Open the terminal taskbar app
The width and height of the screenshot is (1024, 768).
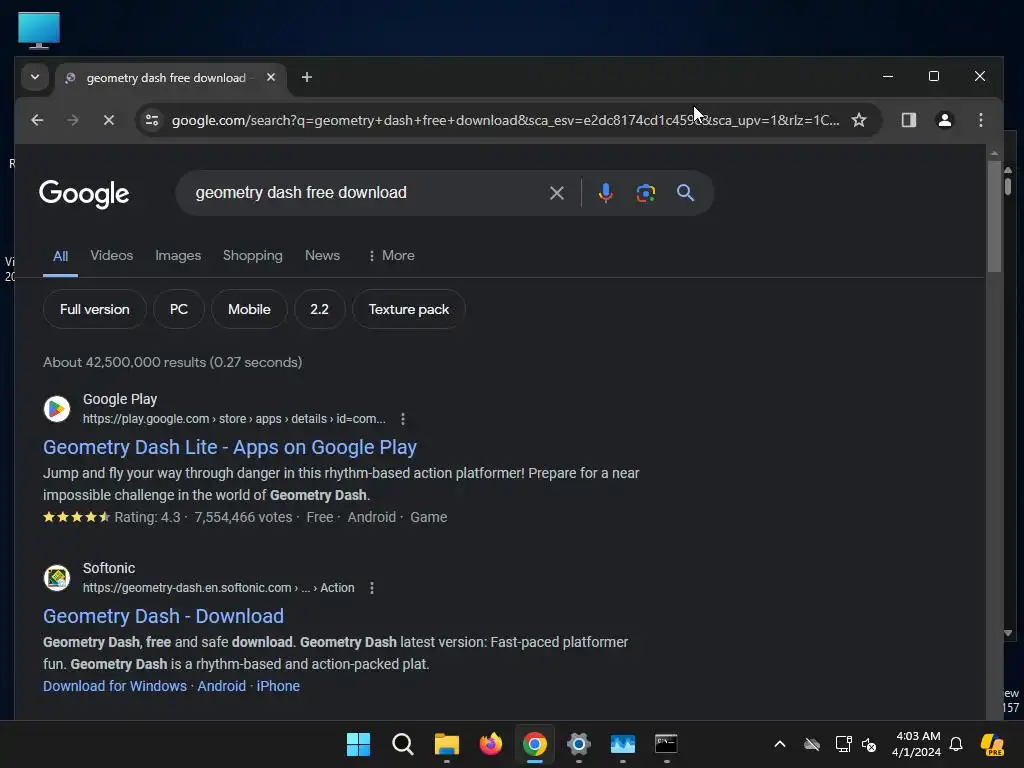(666, 744)
